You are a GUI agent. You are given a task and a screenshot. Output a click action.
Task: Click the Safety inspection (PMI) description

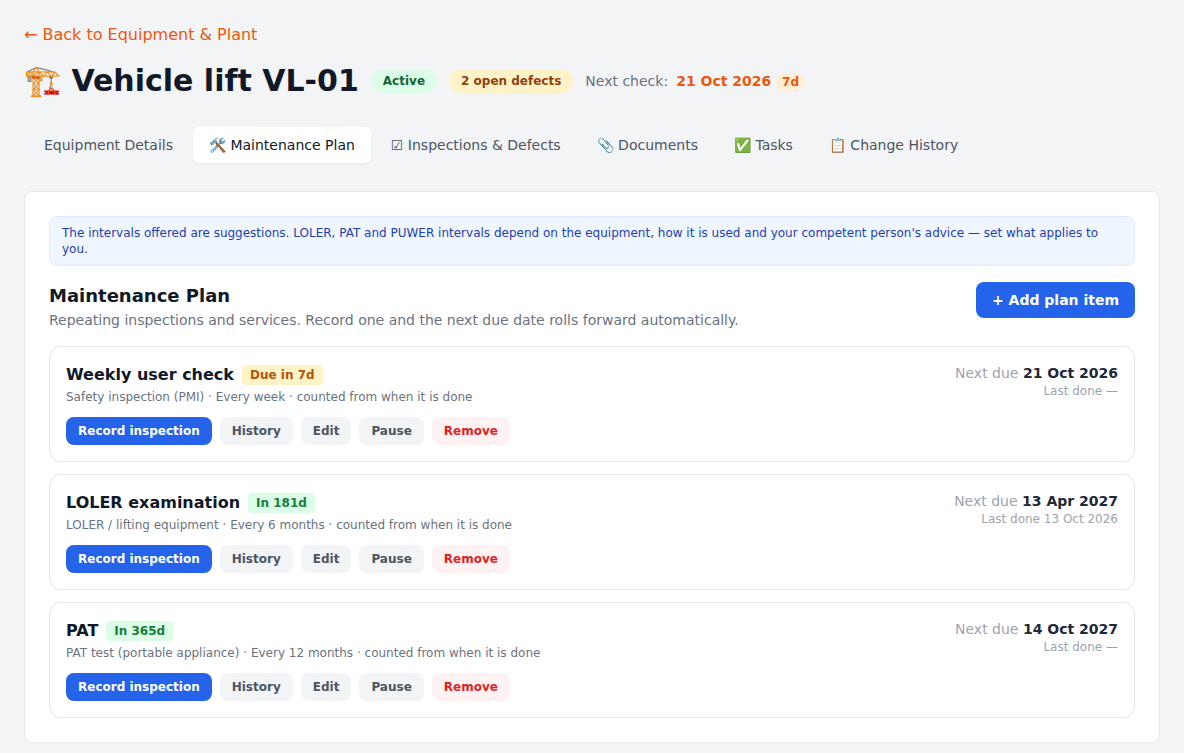click(269, 397)
